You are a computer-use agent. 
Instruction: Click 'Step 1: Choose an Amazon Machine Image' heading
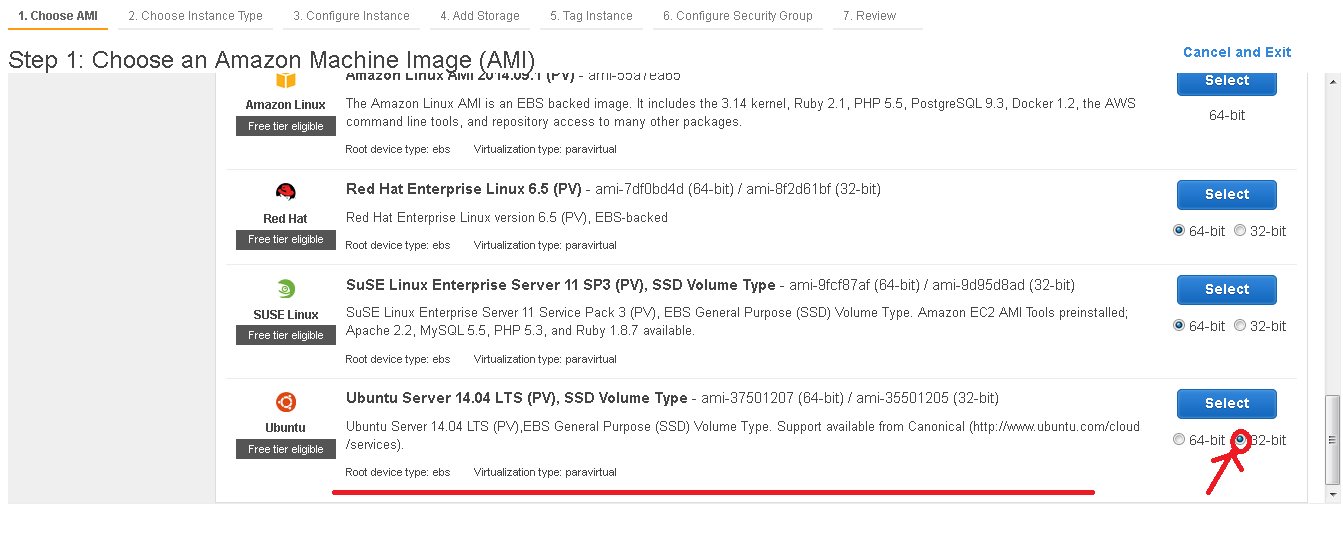tap(271, 60)
